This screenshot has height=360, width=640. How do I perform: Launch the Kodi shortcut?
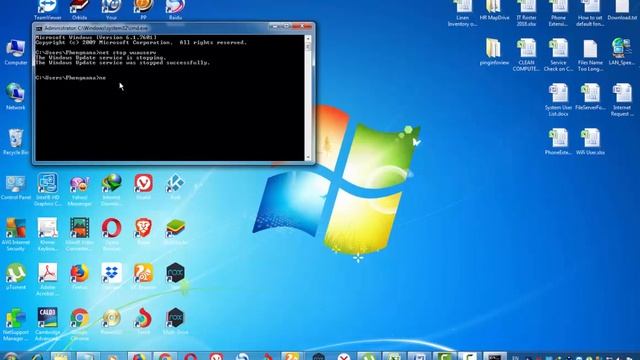pyautogui.click(x=175, y=186)
